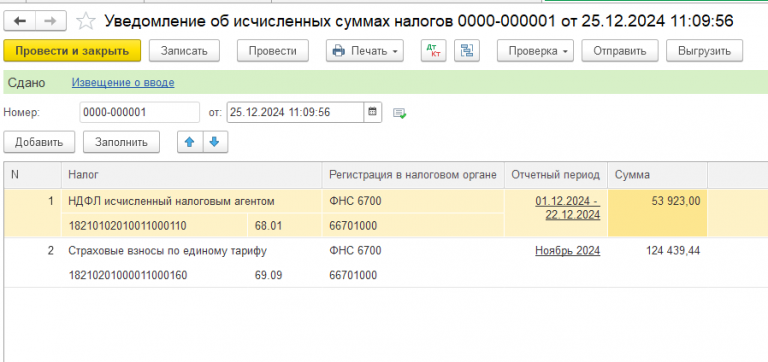The height and width of the screenshot is (362, 768).
Task: Go back with the left arrow button
Action: (20, 21)
